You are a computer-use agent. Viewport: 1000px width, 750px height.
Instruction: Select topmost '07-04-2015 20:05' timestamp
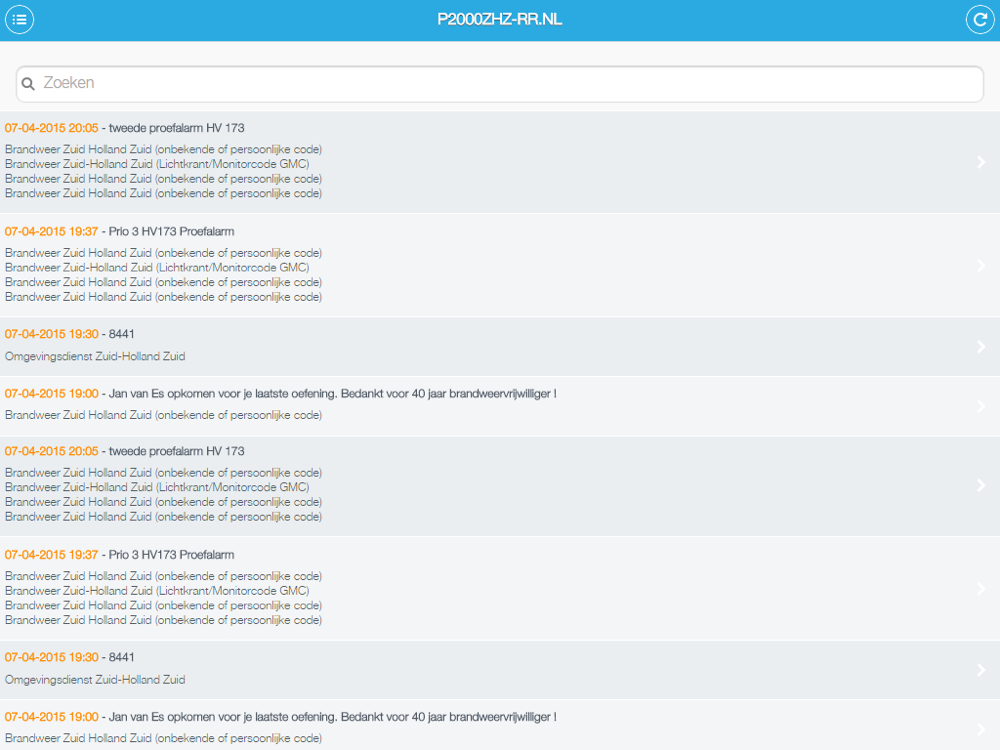coord(52,128)
